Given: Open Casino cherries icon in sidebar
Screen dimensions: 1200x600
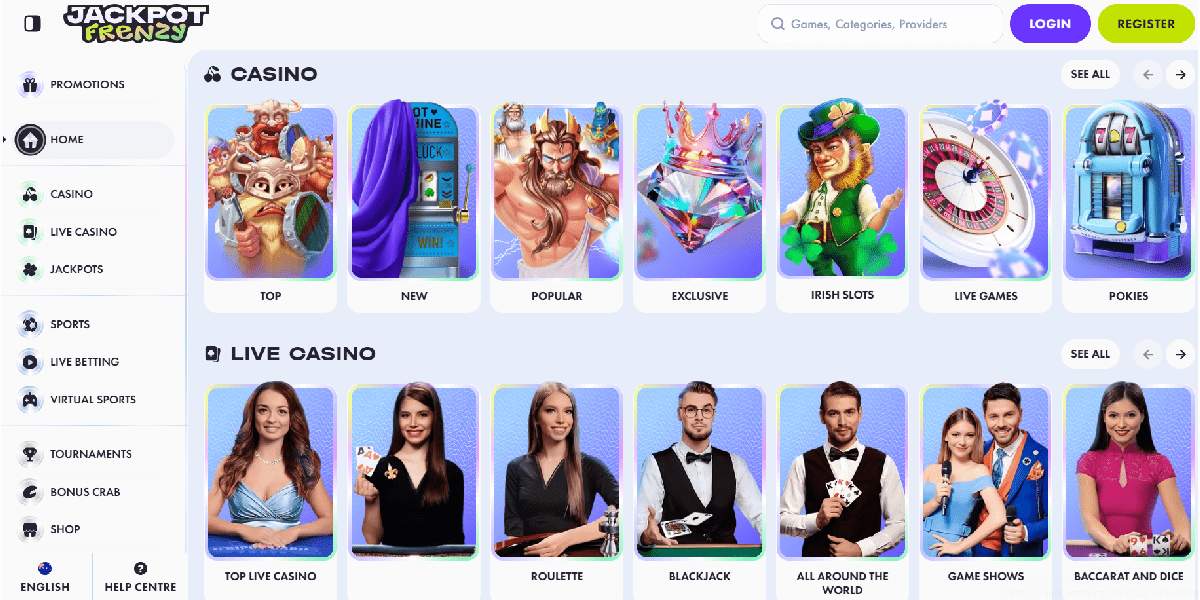Looking at the screenshot, I should pyautogui.click(x=30, y=194).
